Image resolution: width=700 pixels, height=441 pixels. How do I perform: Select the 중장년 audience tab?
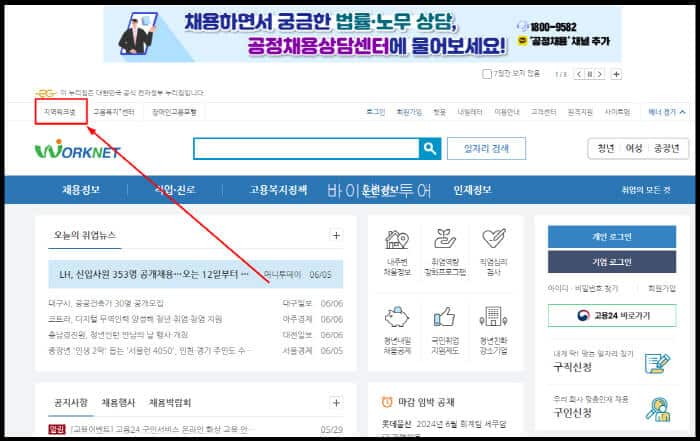click(666, 149)
